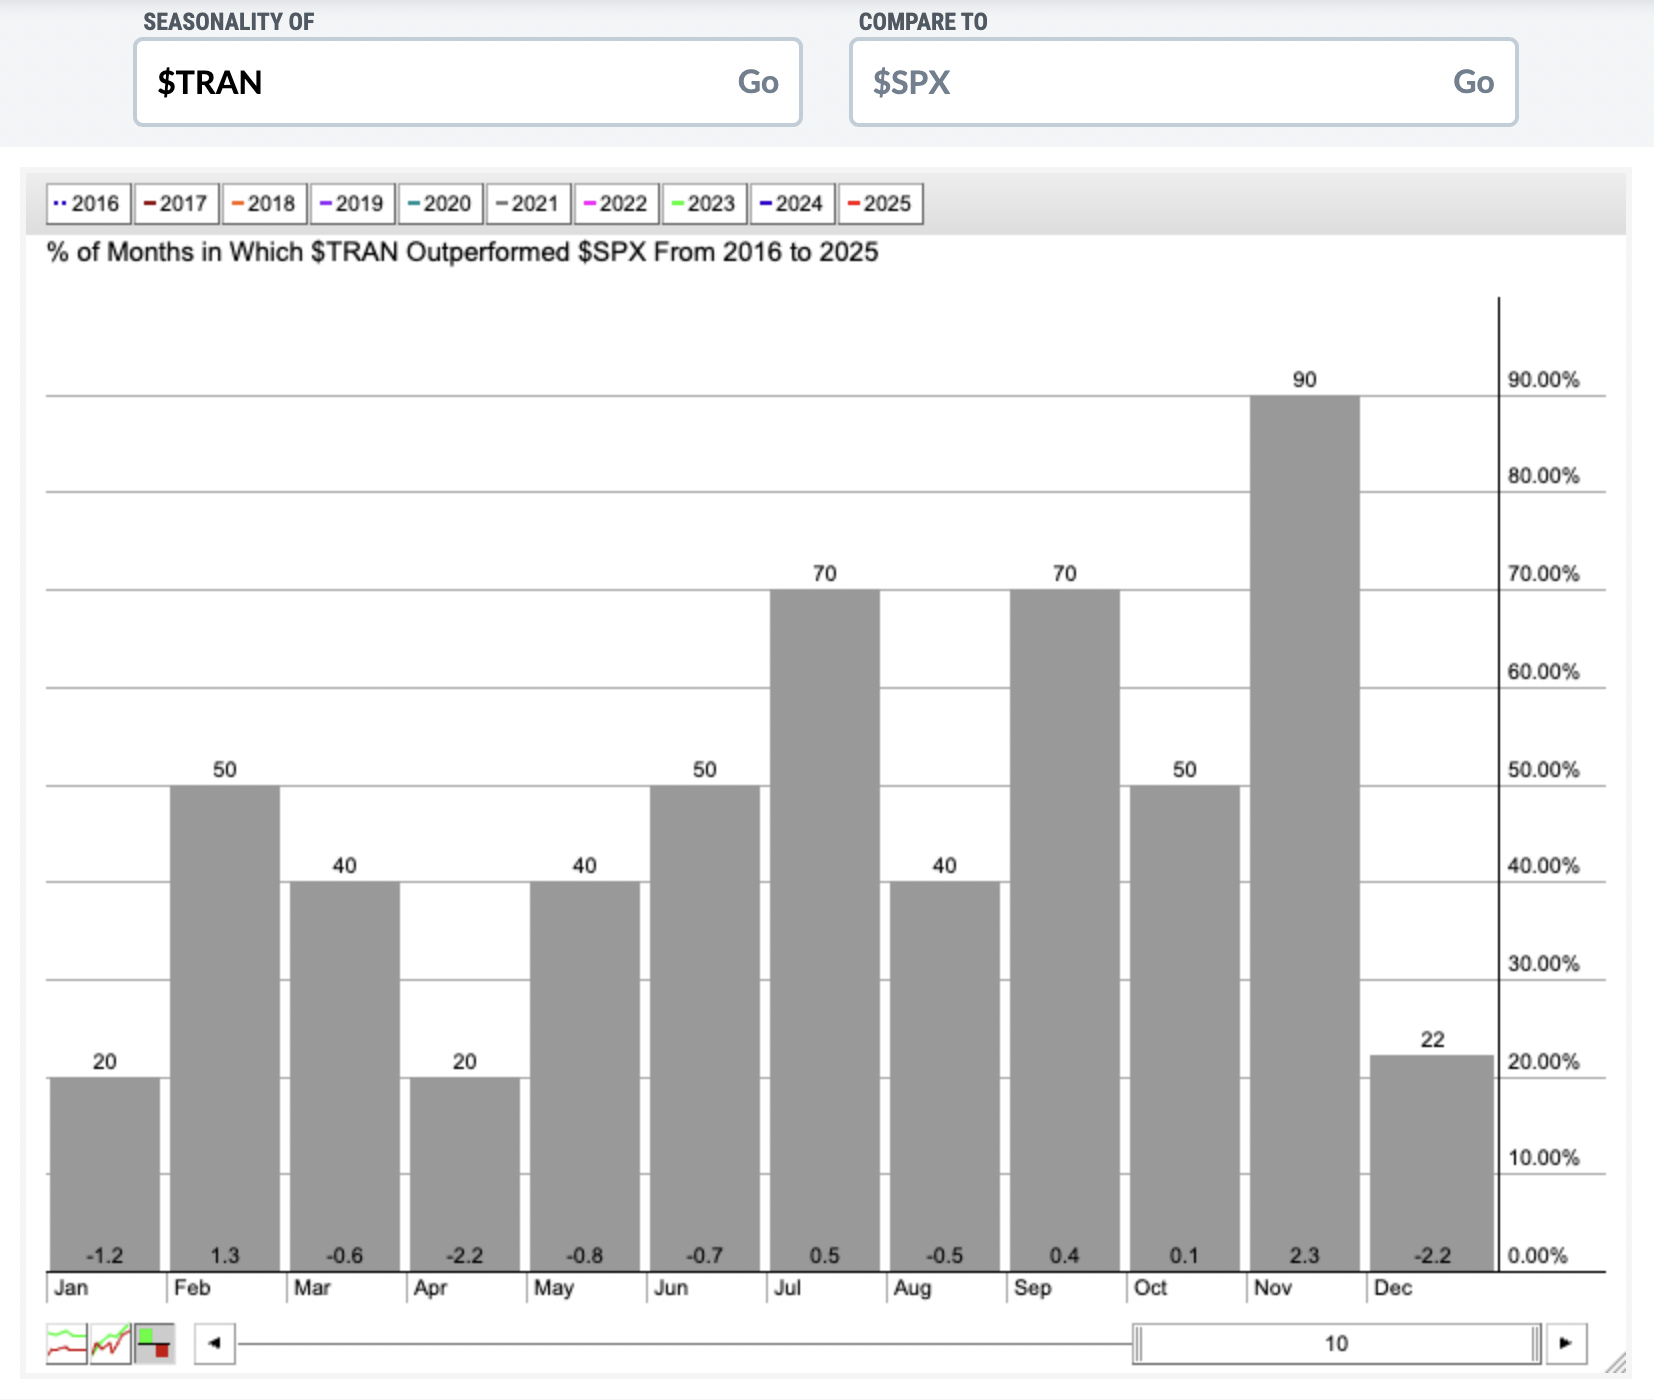Click Go next to $TRAN symbol
The image size is (1654, 1400).
coord(758,82)
